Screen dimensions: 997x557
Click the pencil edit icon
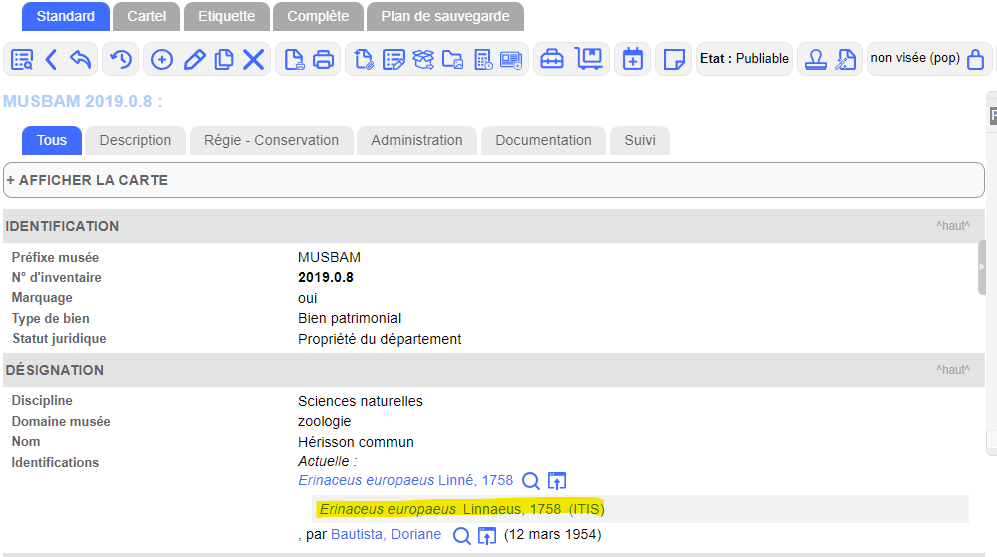pos(194,60)
